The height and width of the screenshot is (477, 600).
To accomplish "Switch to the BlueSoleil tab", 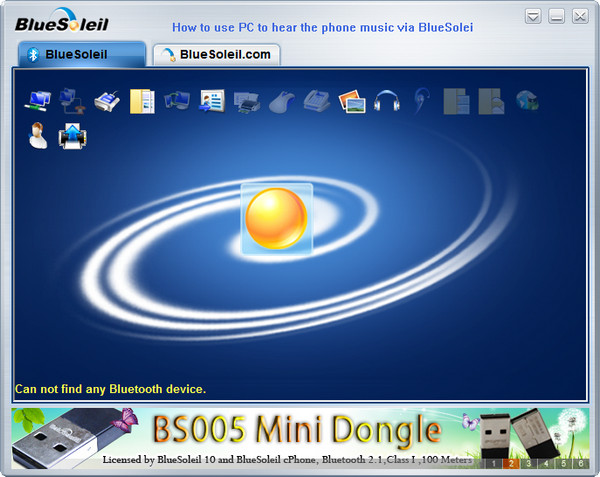I will 82,54.
